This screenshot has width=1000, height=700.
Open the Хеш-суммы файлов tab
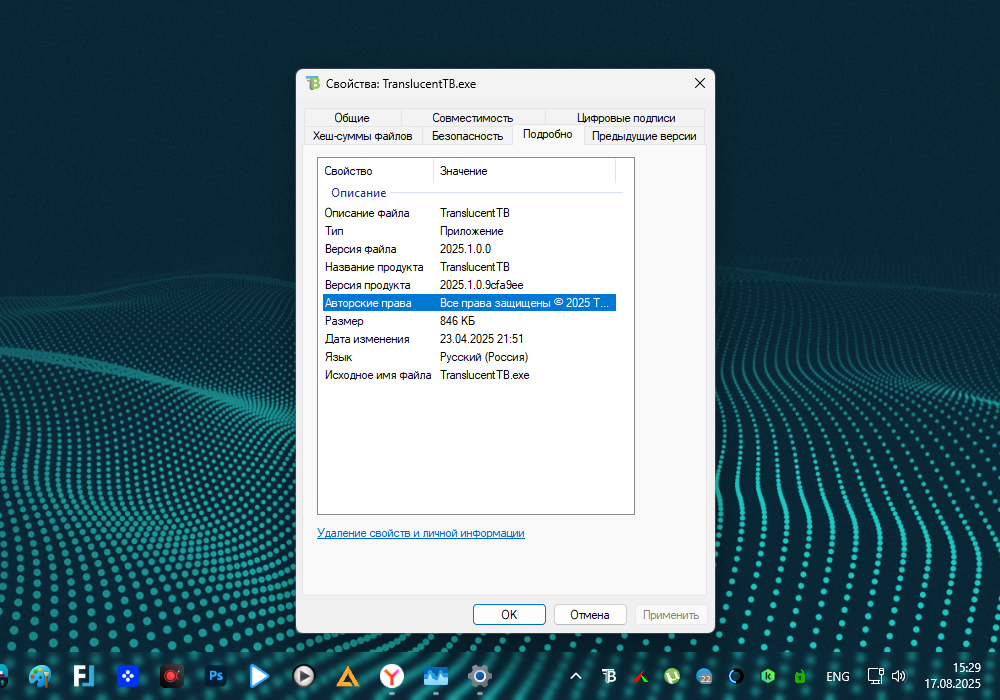pos(362,136)
